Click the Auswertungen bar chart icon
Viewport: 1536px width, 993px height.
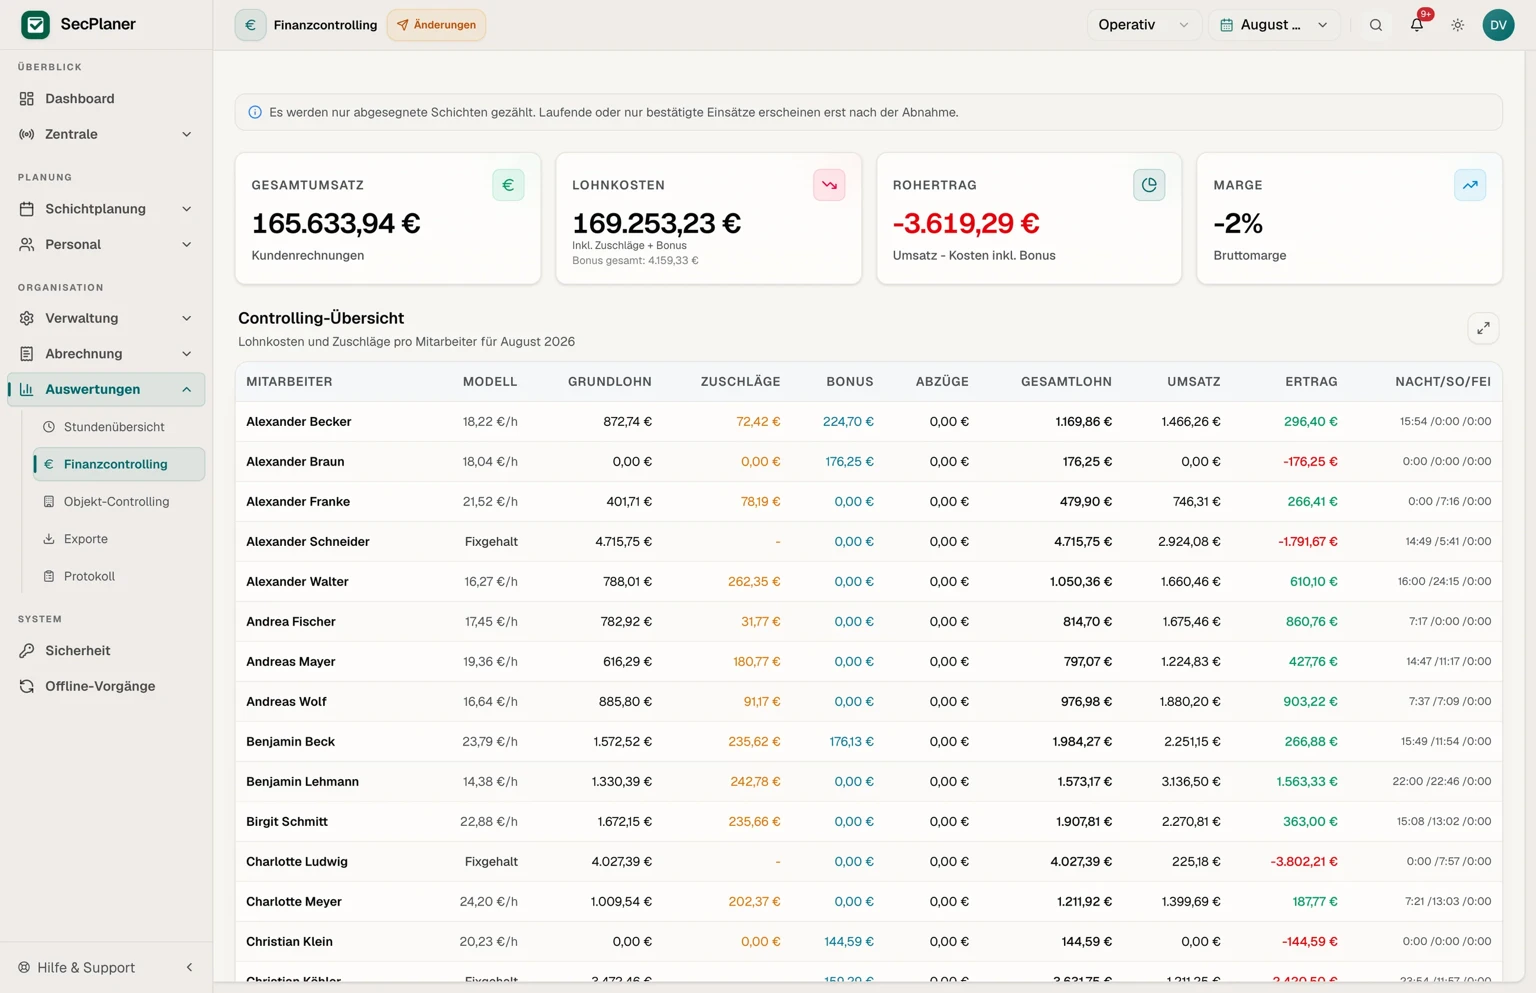[x=27, y=389]
